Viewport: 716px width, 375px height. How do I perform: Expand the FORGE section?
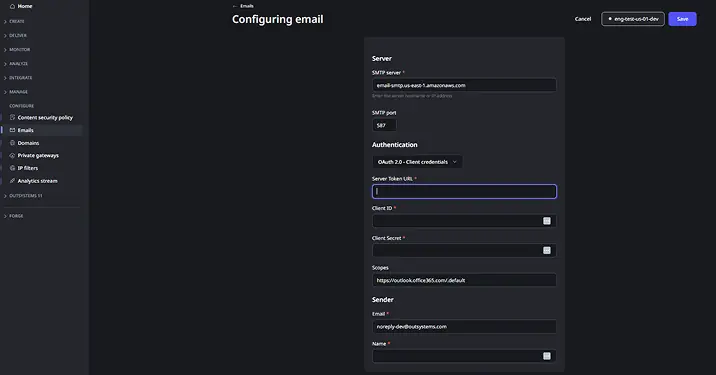pos(14,216)
